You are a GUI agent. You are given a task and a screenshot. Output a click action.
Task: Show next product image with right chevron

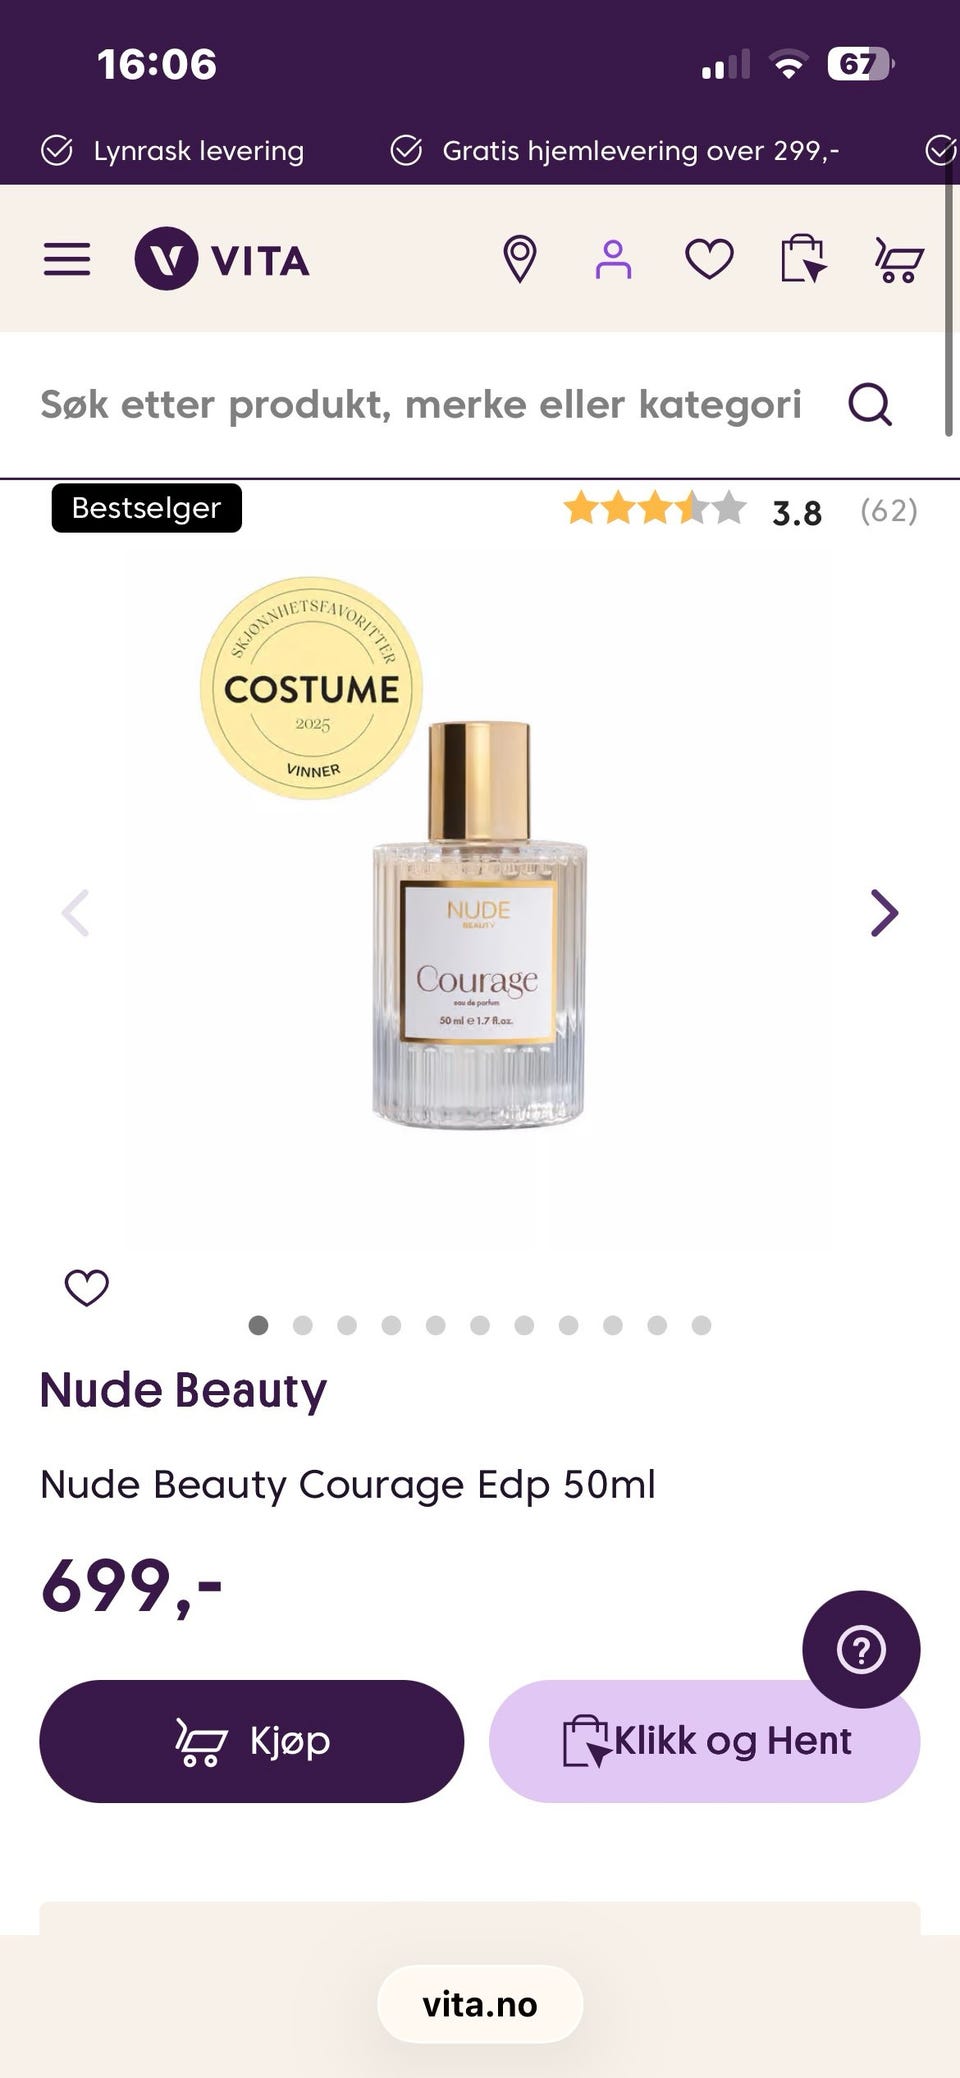coord(884,912)
